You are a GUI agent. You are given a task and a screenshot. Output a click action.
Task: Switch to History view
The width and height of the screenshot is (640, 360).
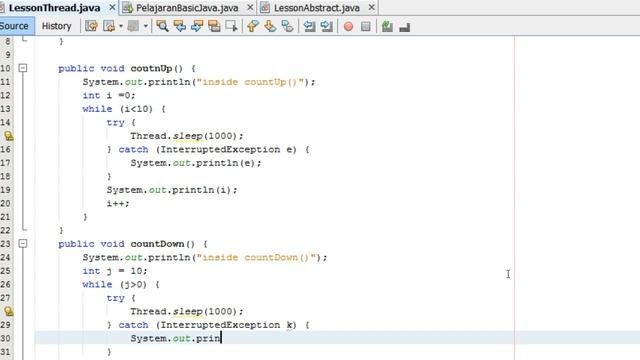pyautogui.click(x=56, y=26)
